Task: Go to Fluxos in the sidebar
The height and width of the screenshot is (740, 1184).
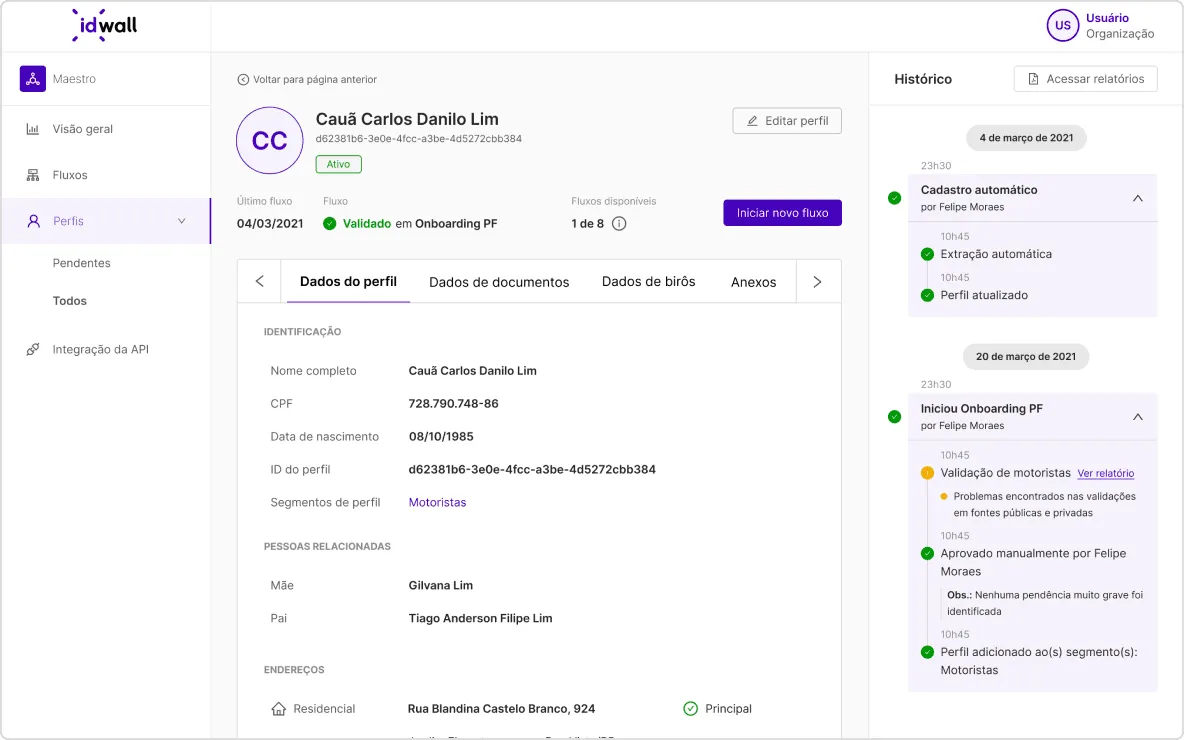Action: pos(70,175)
